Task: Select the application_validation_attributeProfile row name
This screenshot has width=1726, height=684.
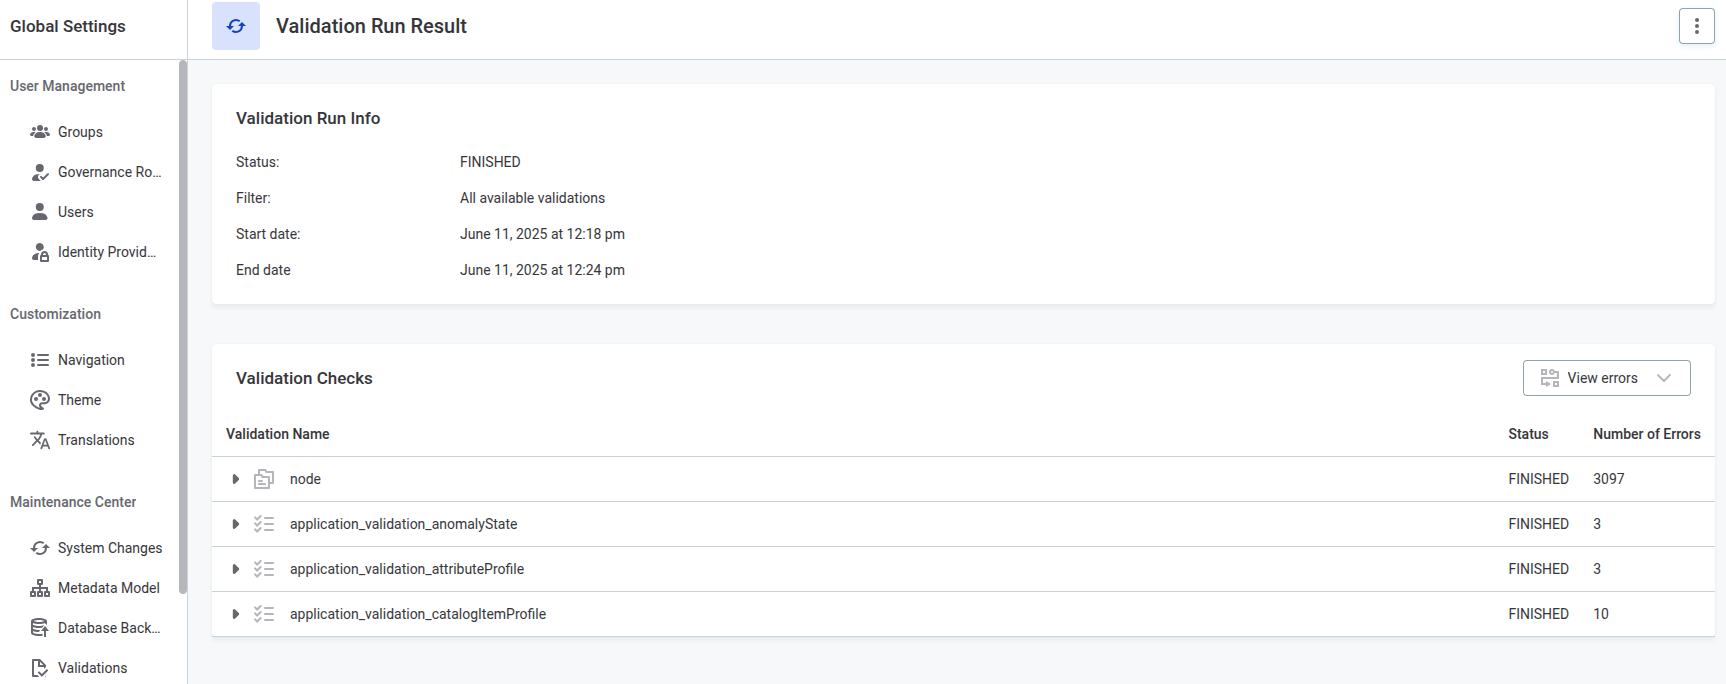Action: pos(406,569)
